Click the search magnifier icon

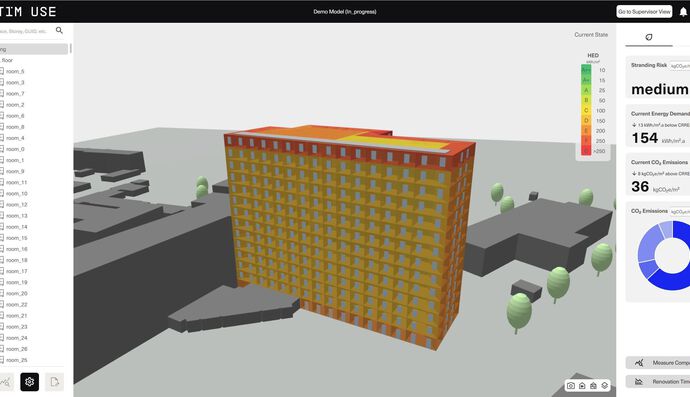59,30
